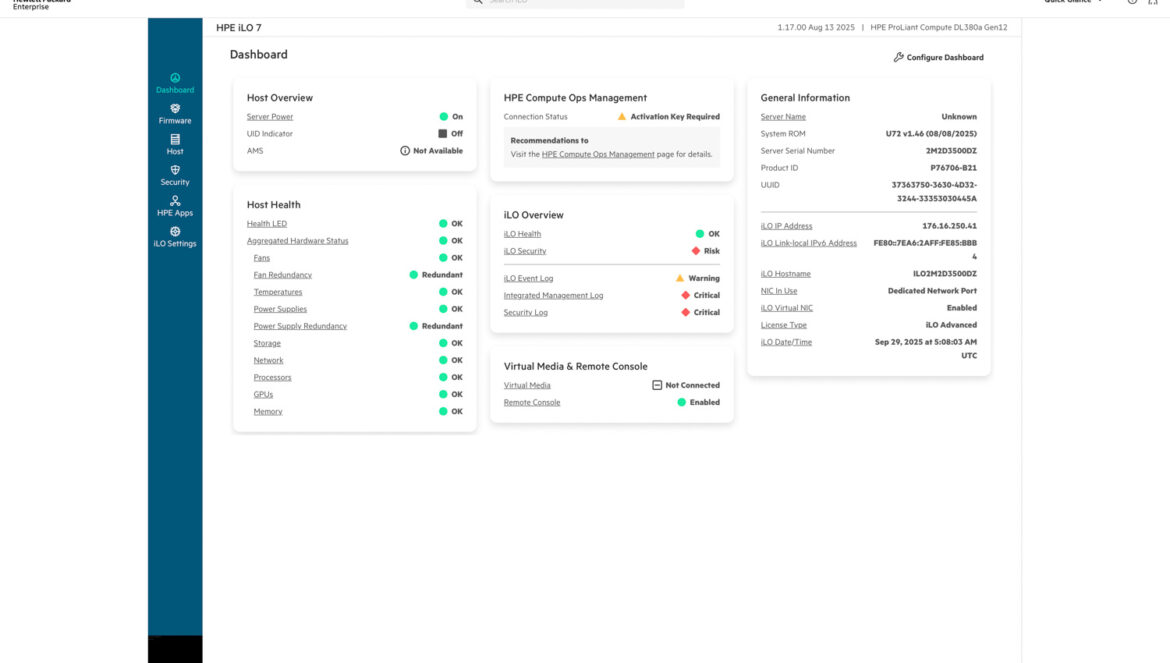The height and width of the screenshot is (663, 1170).
Task: Open the iLO Event Log link
Action: [528, 279]
